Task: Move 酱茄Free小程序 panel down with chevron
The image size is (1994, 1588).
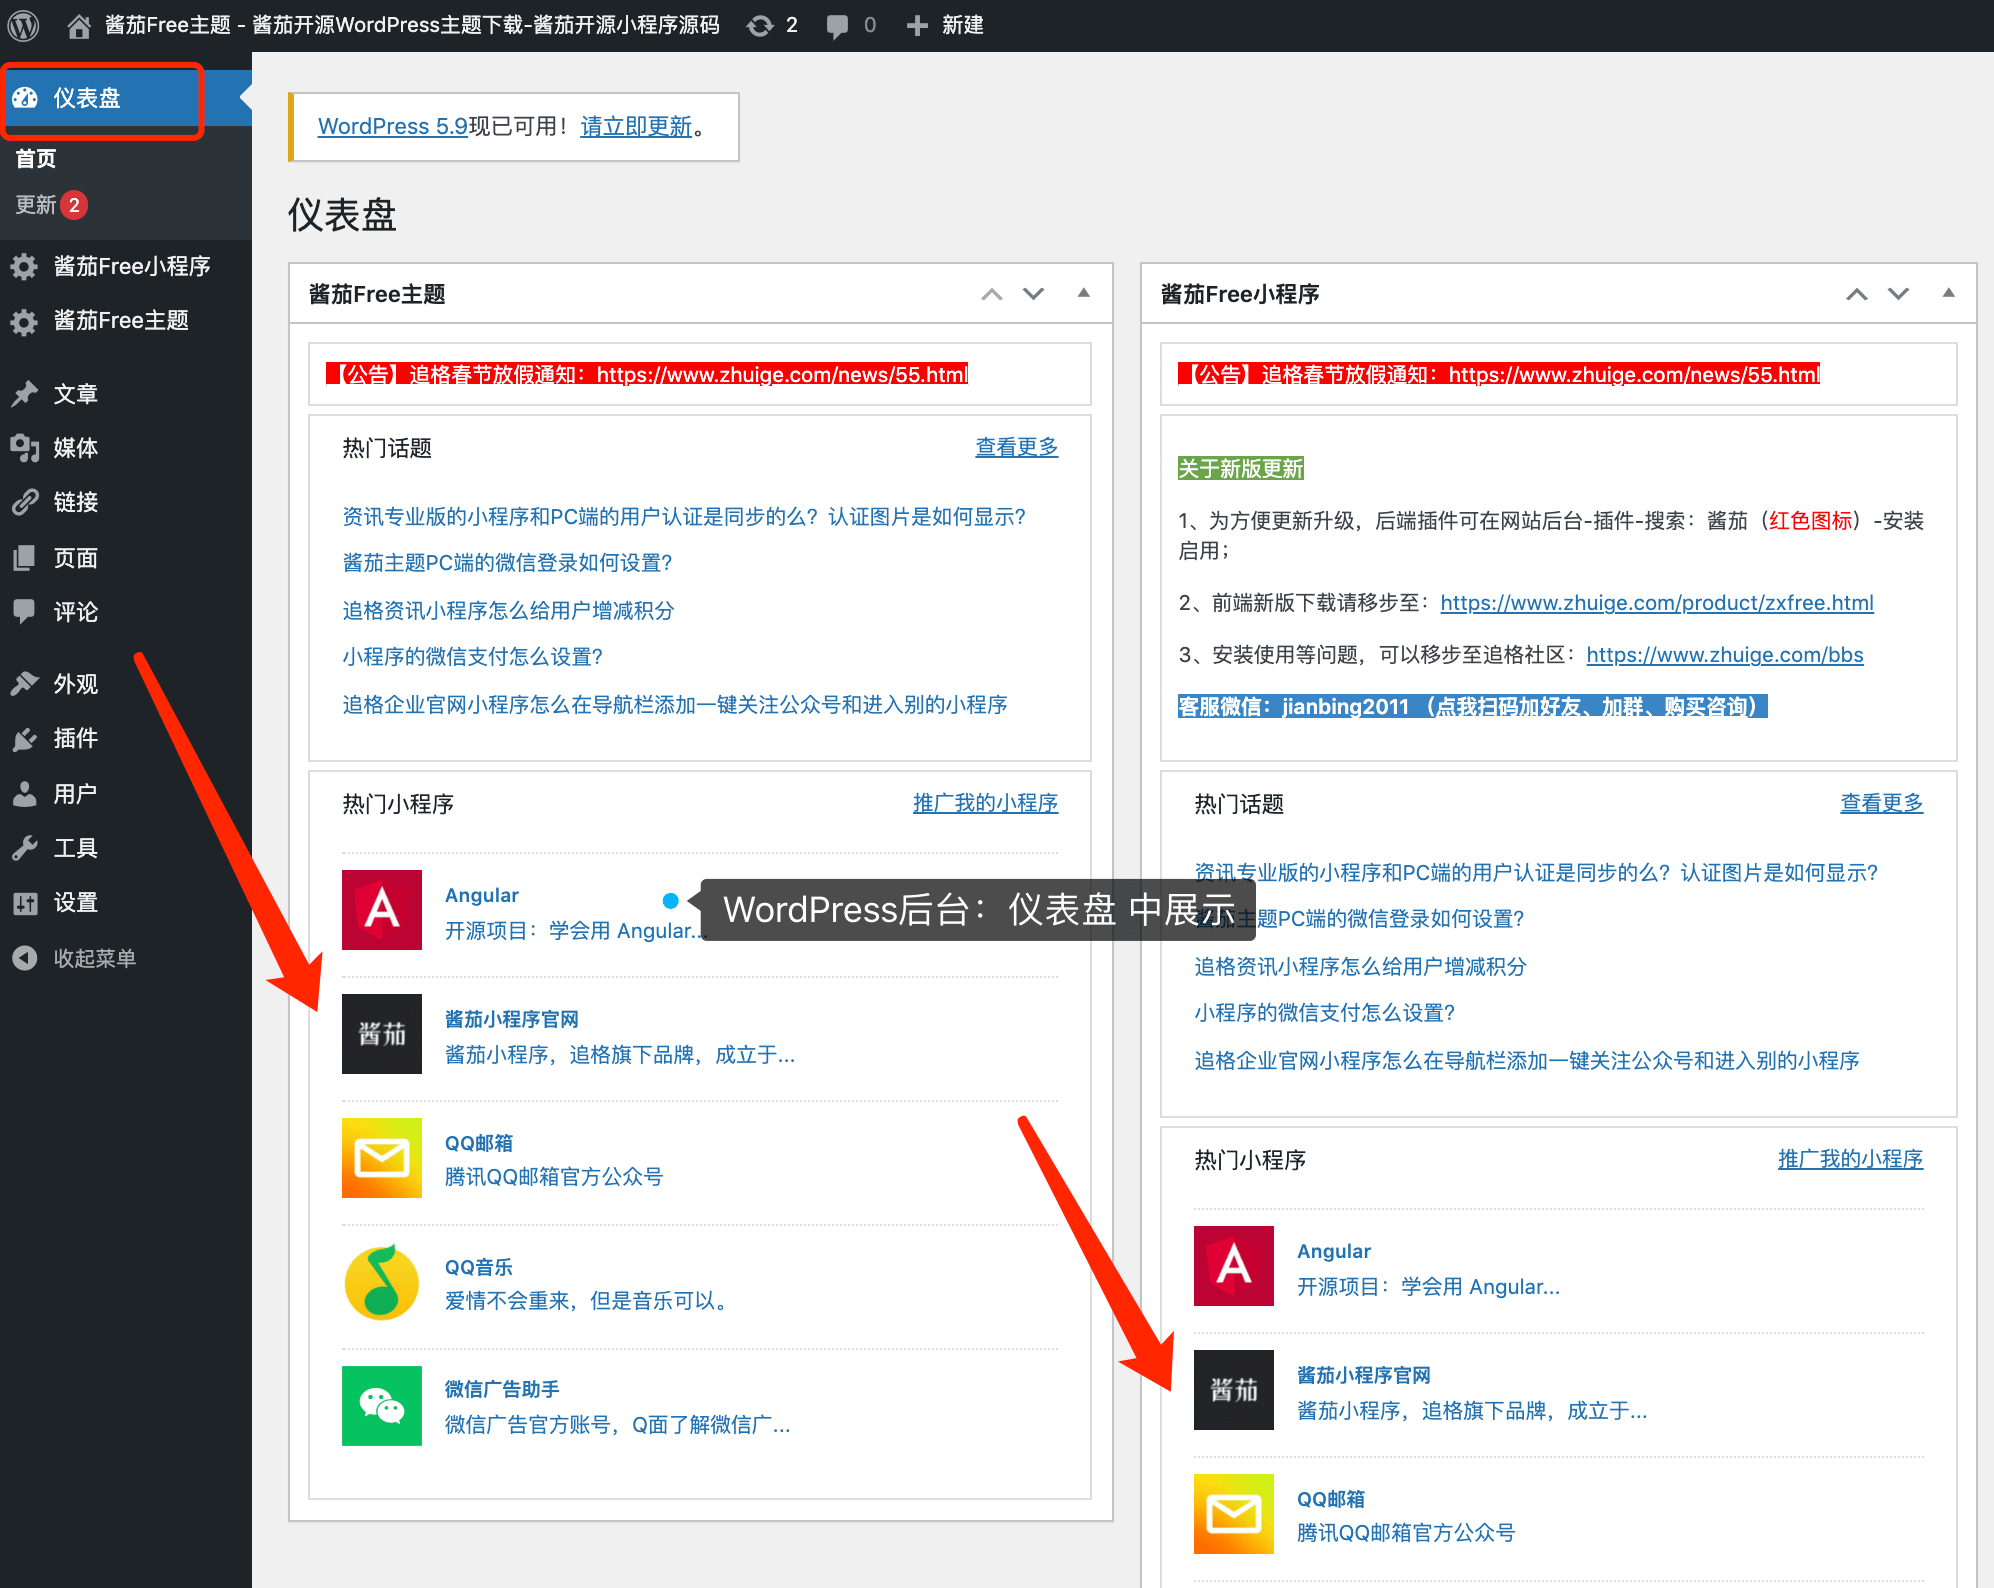Action: tap(1899, 294)
